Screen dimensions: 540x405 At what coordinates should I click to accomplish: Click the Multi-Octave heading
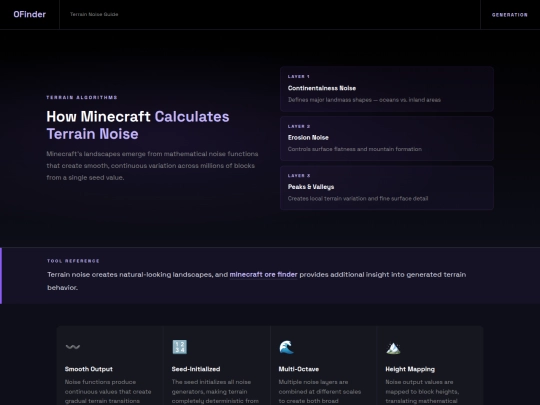tap(299, 369)
